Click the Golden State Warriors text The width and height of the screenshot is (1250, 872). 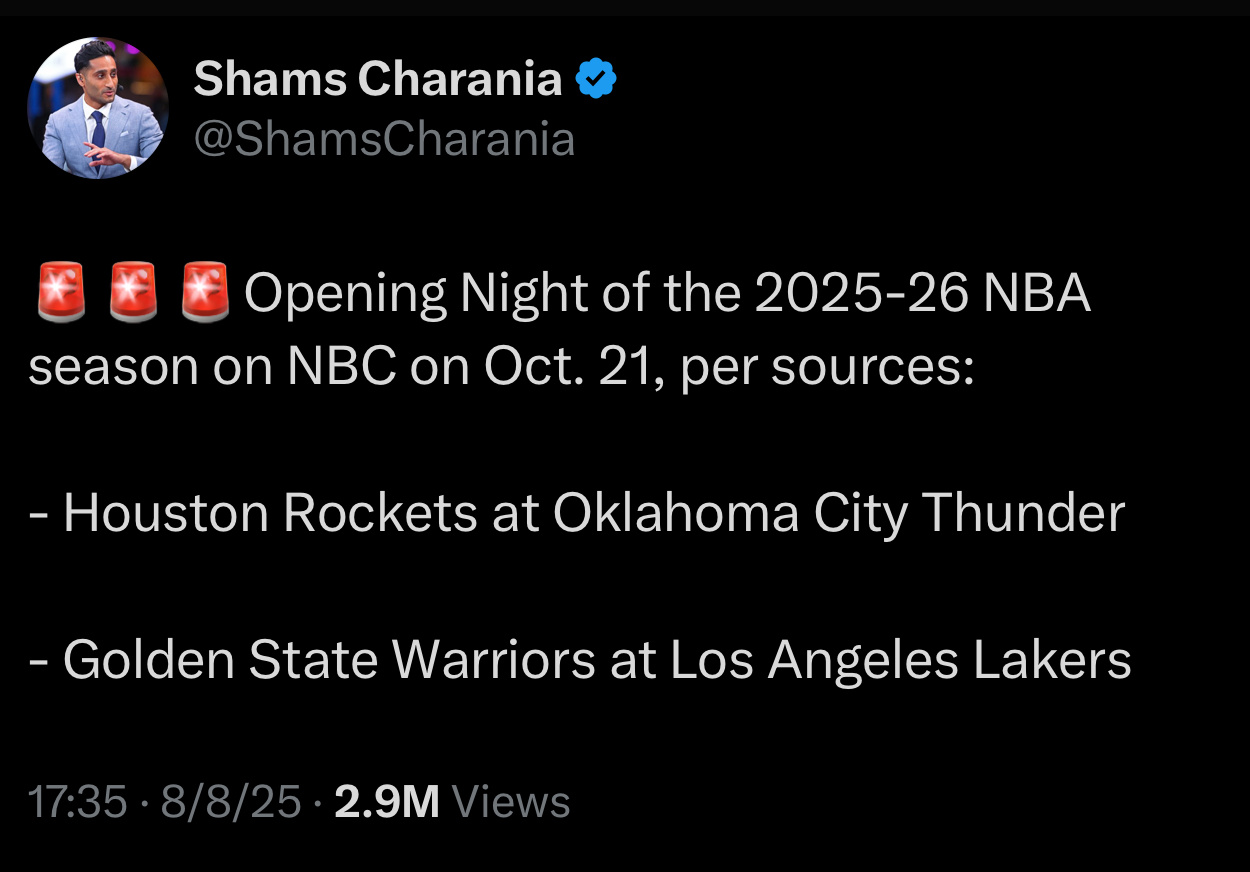click(330, 660)
